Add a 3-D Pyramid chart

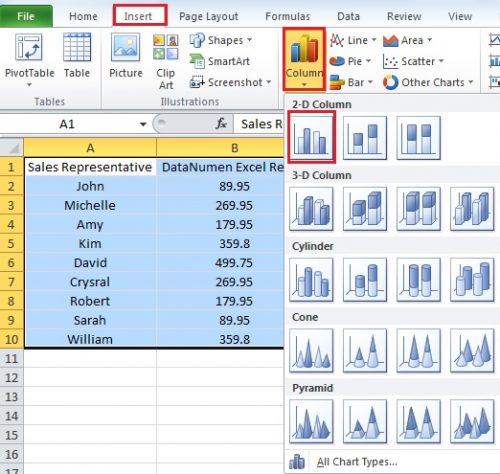(472, 421)
